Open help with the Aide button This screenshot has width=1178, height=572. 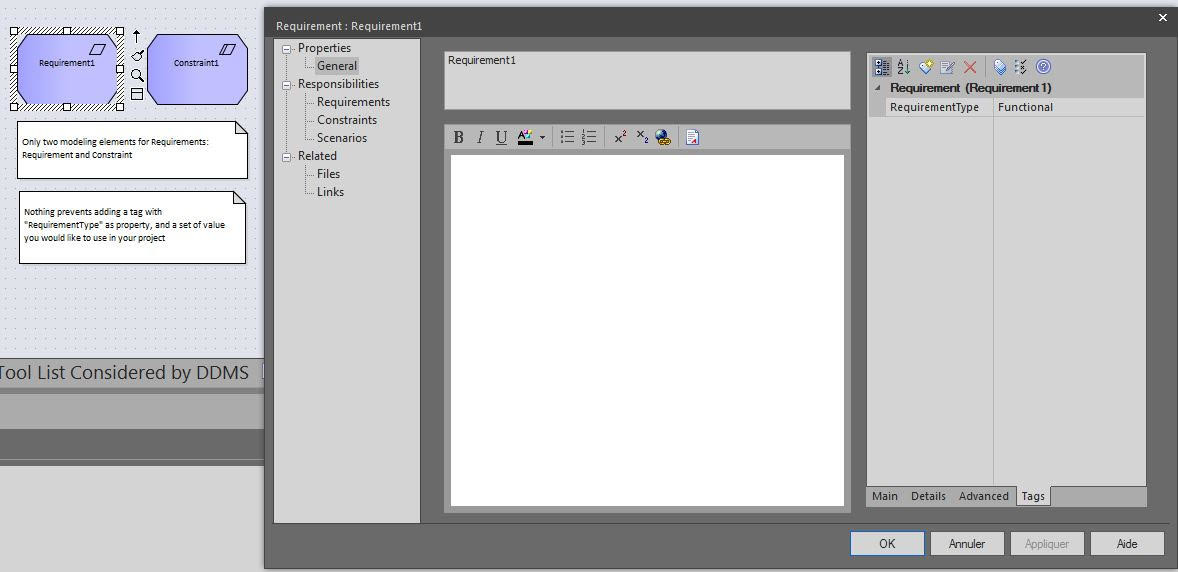[1127, 543]
